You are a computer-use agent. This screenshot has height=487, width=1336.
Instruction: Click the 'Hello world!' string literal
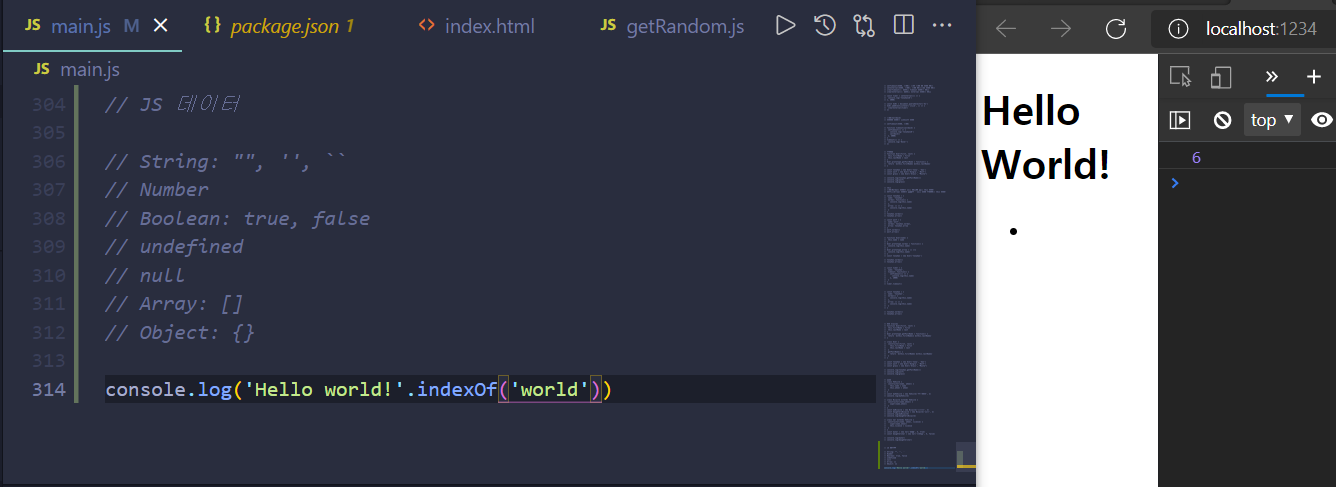323,389
